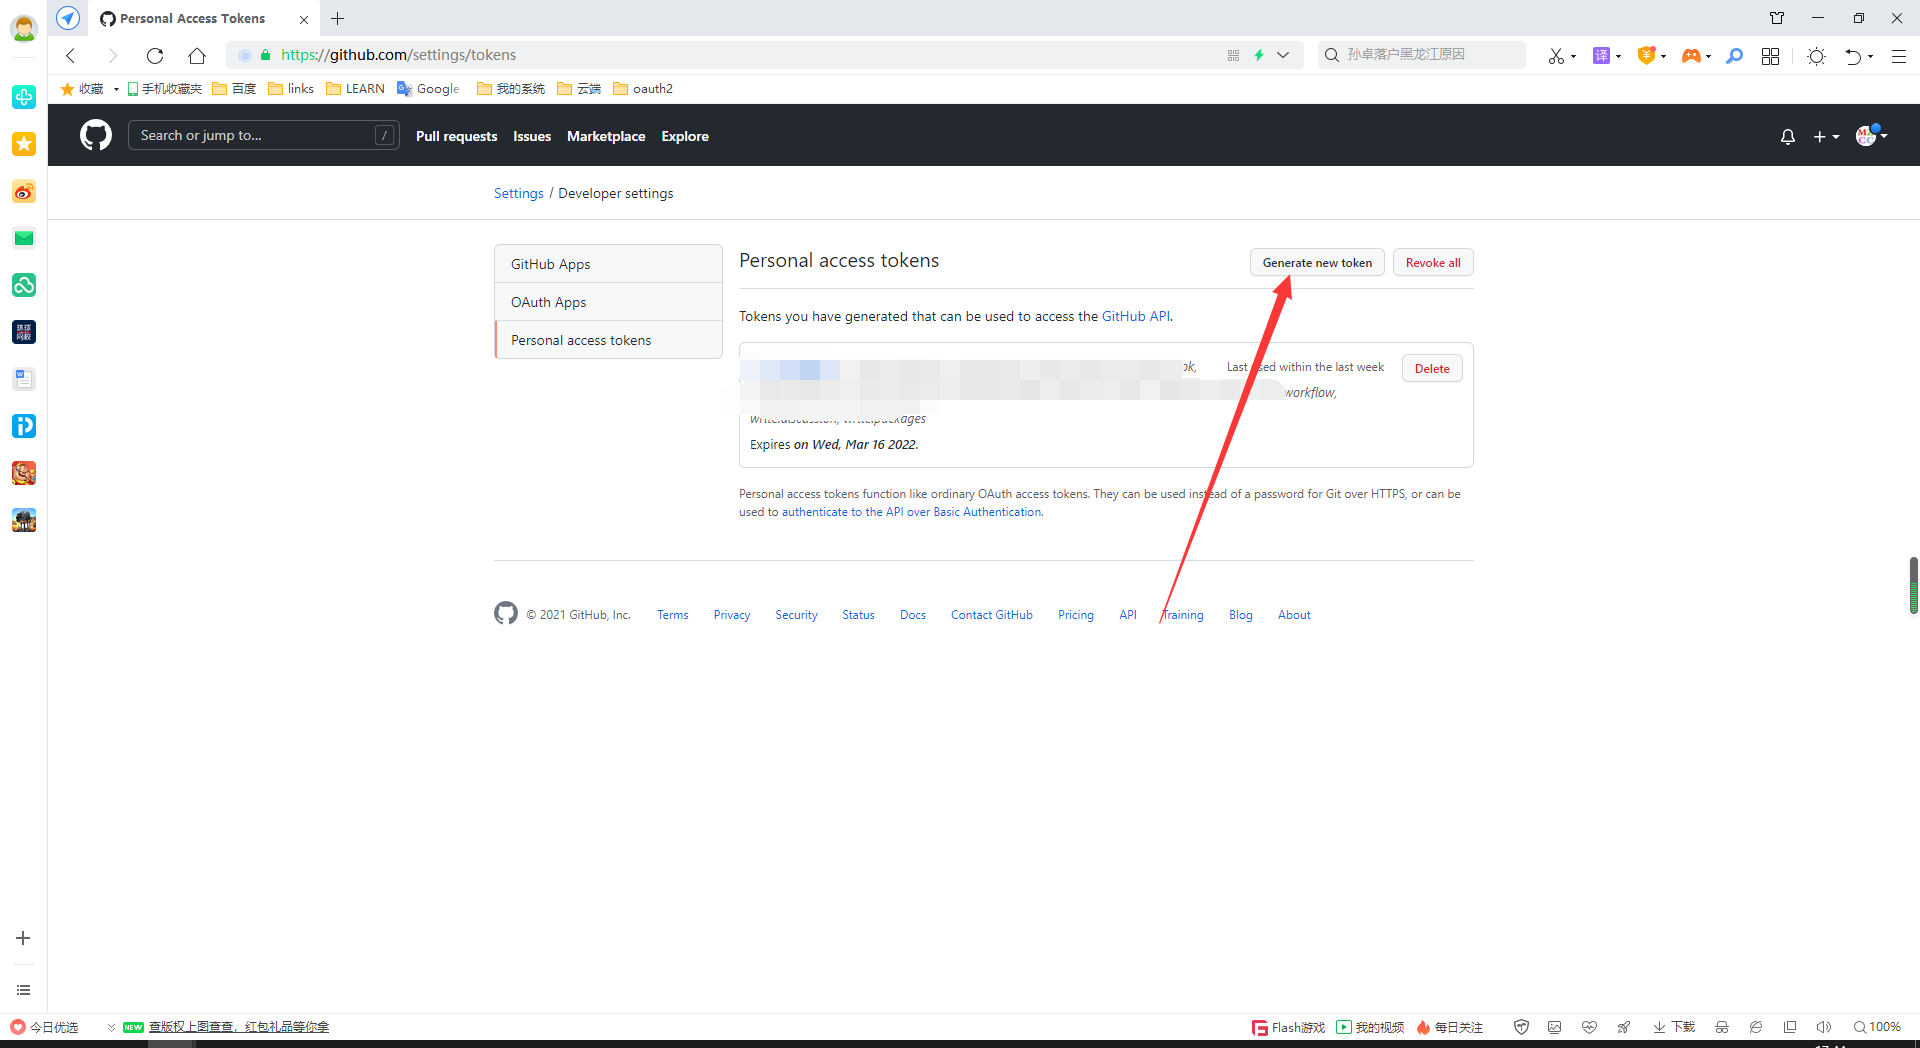Image resolution: width=1920 pixels, height=1048 pixels.
Task: Open the oauth2 bookmark folder
Action: 643,89
